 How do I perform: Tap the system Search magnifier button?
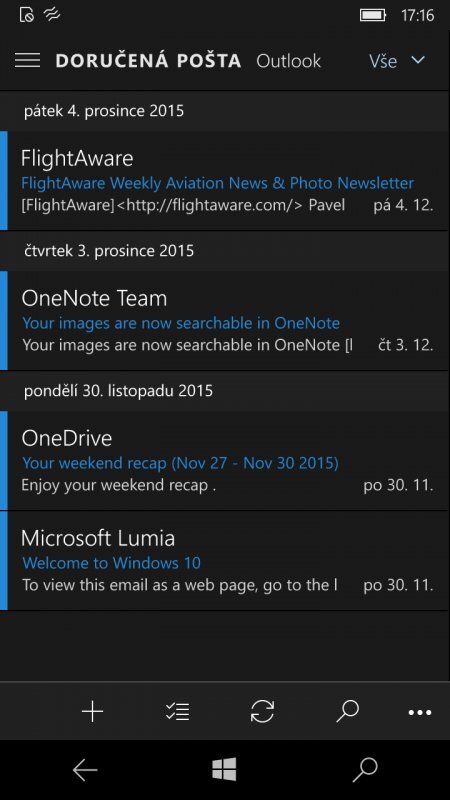(364, 769)
